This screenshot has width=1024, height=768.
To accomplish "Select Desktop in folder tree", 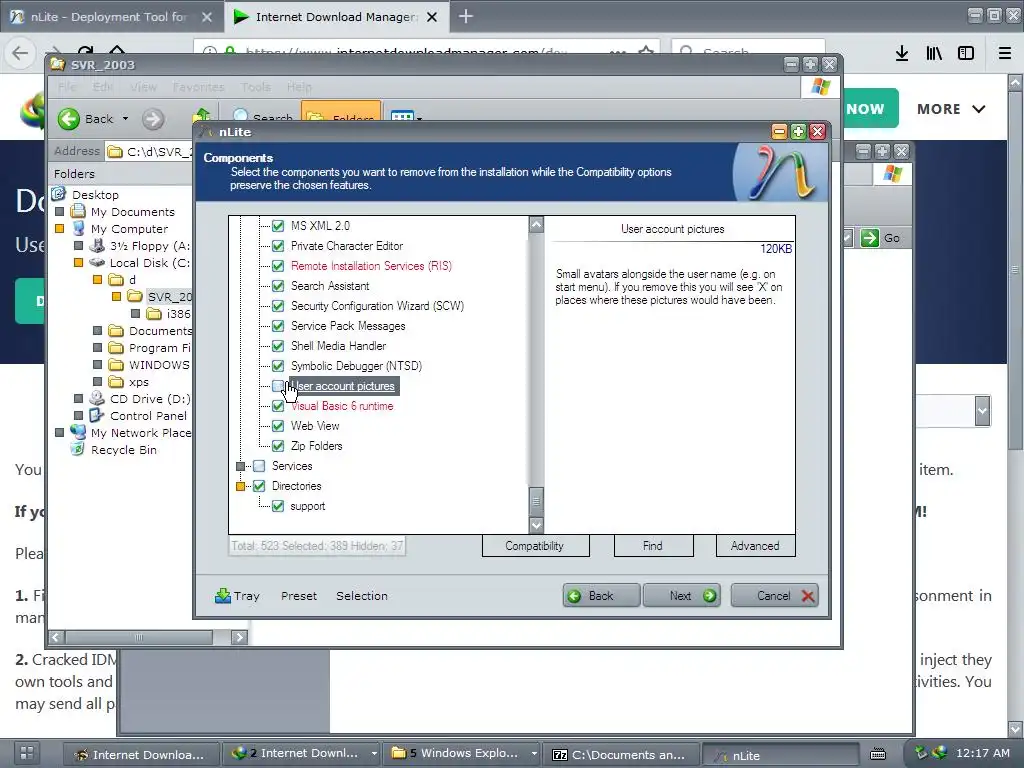I will 95,195.
